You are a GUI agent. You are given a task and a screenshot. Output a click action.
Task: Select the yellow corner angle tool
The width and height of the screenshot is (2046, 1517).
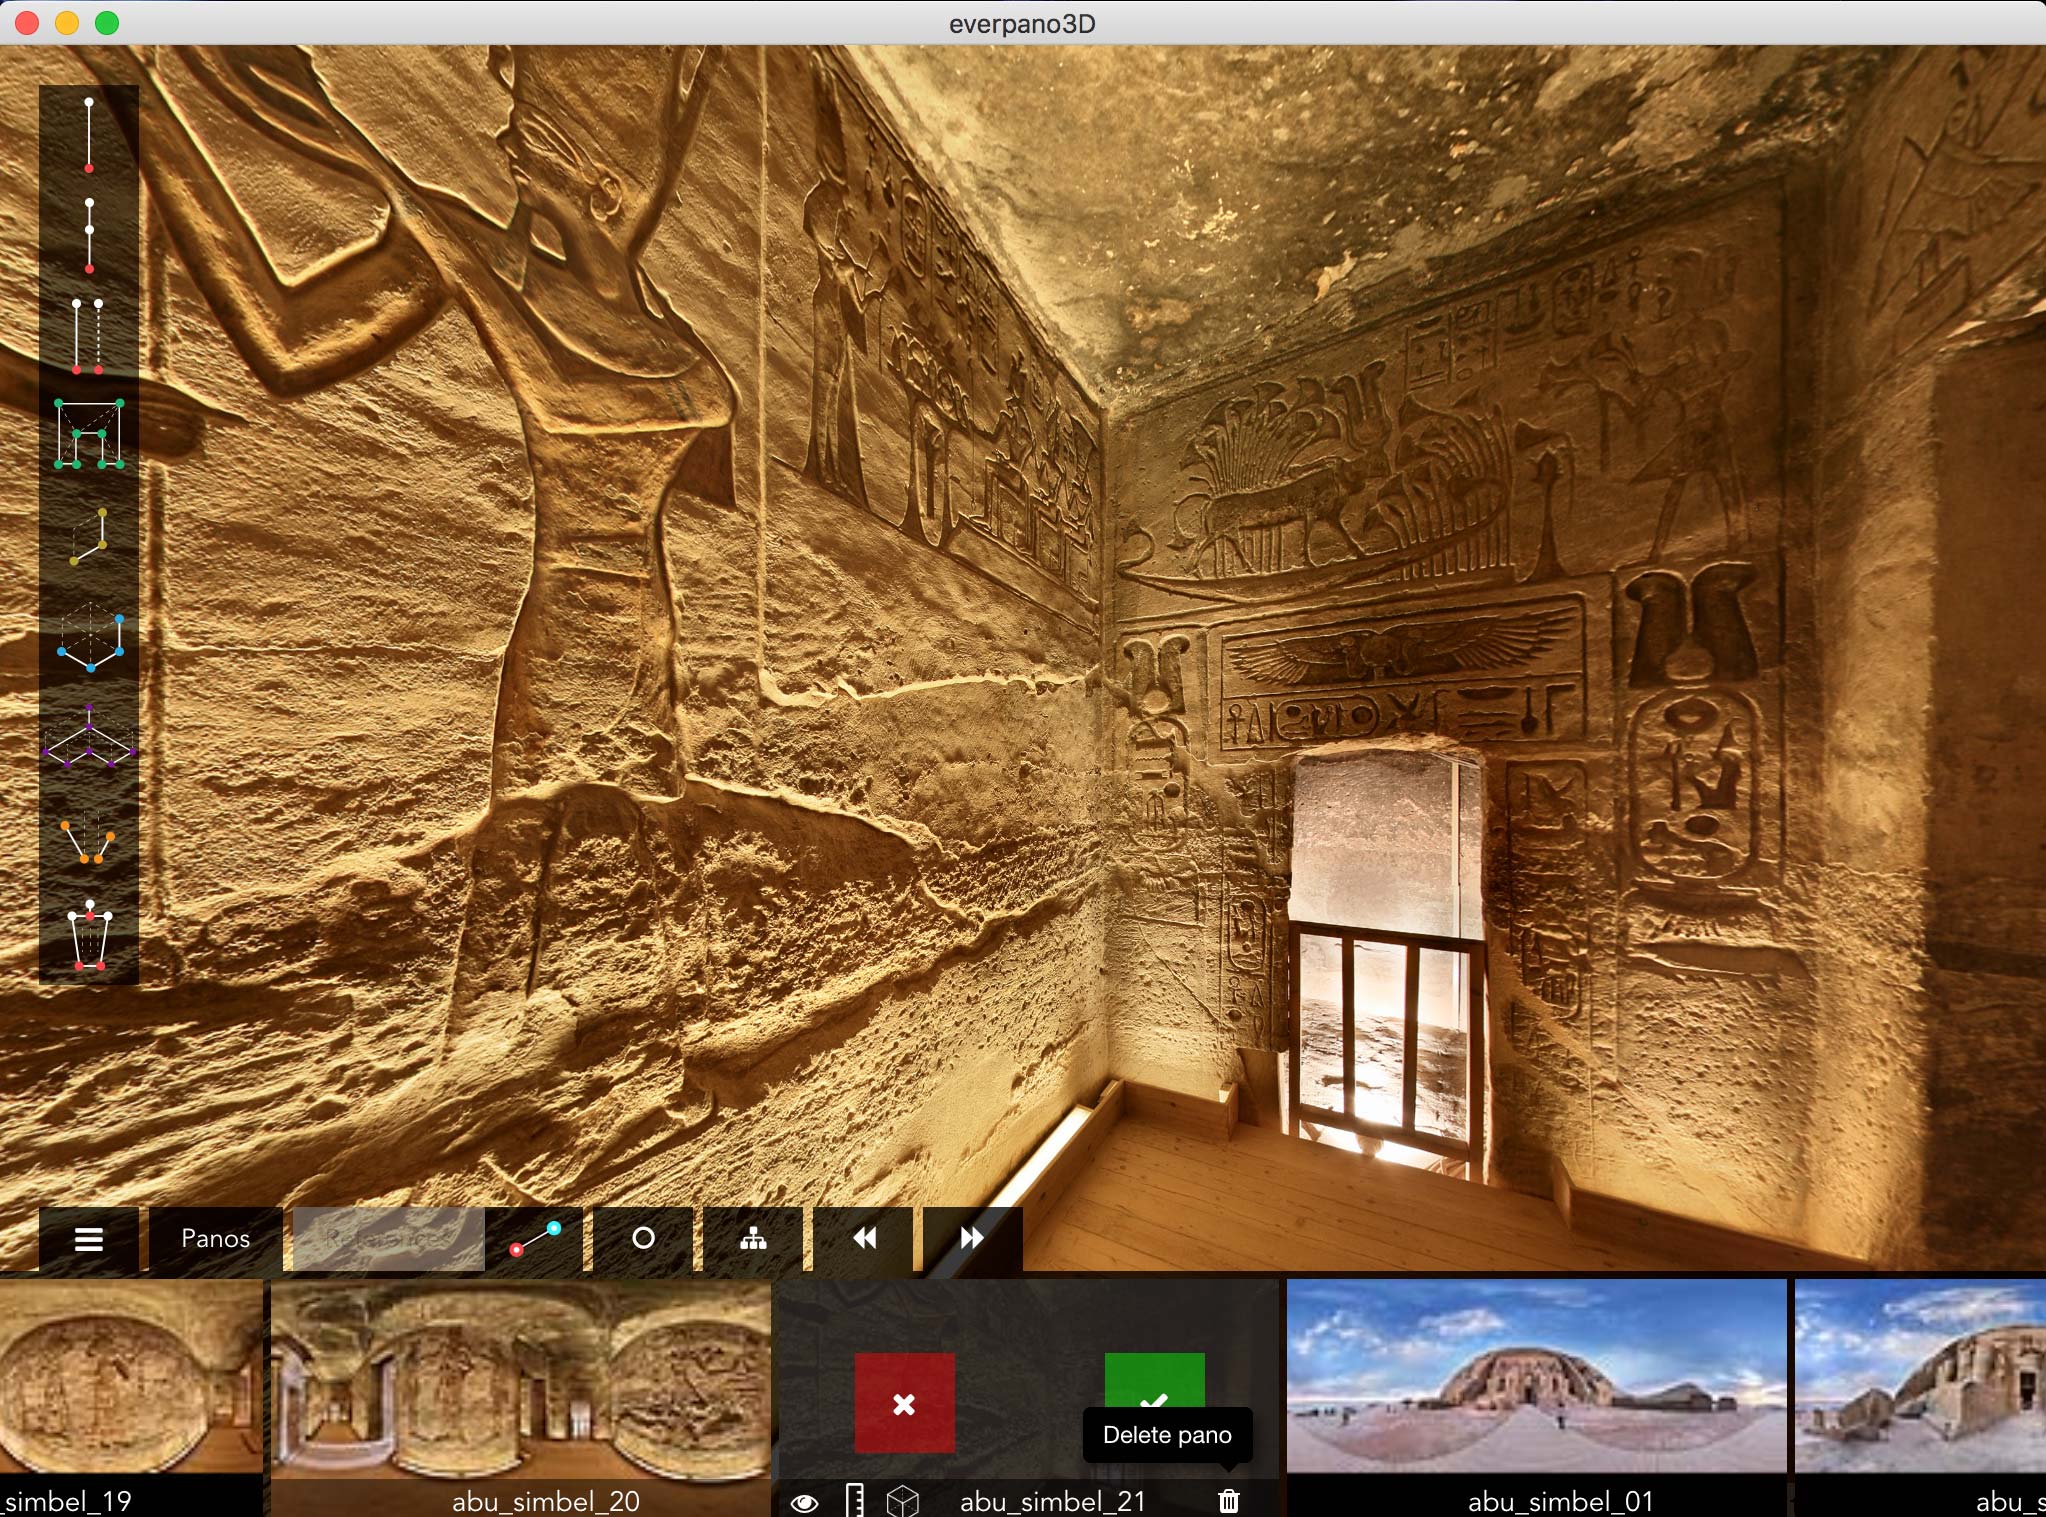89,536
